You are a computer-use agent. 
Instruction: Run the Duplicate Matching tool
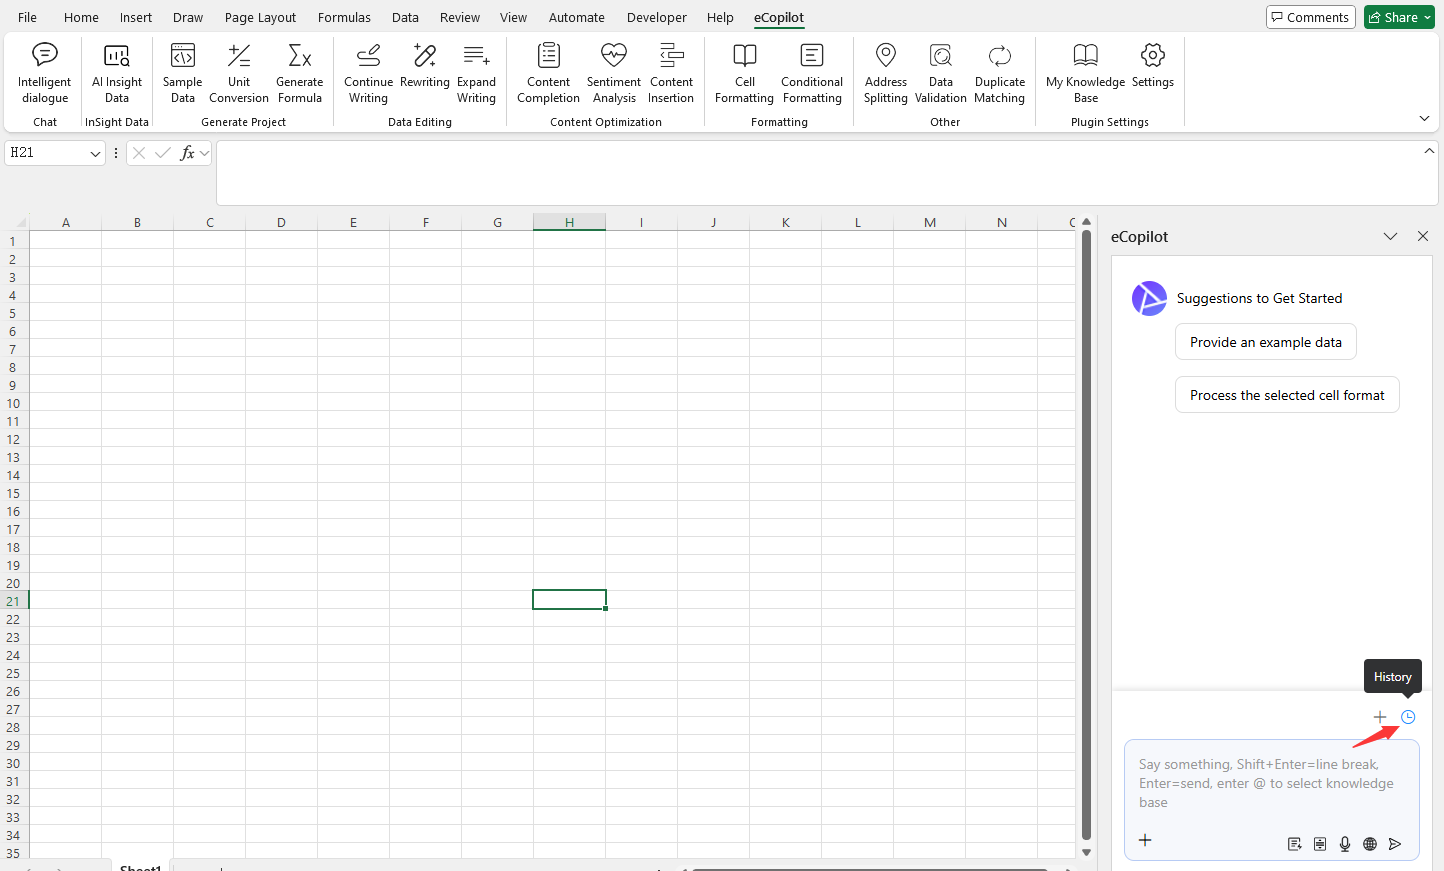999,73
